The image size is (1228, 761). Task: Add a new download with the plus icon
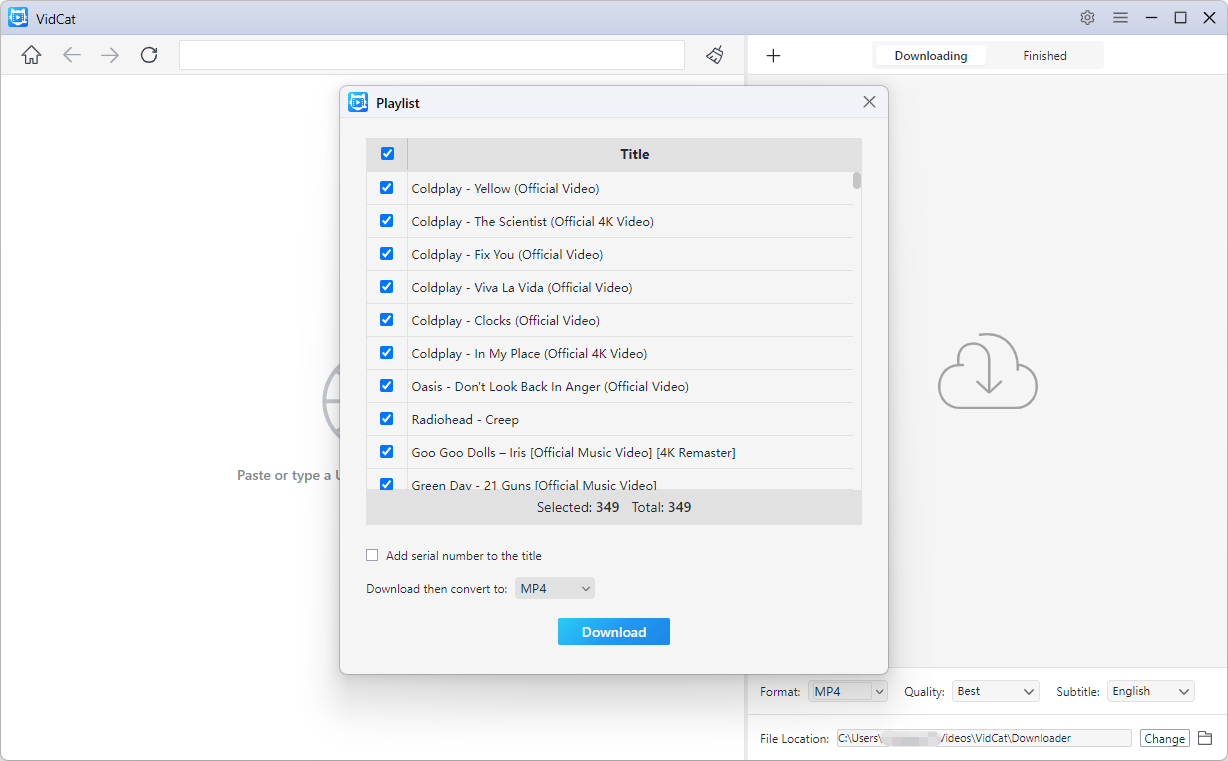[x=773, y=56]
